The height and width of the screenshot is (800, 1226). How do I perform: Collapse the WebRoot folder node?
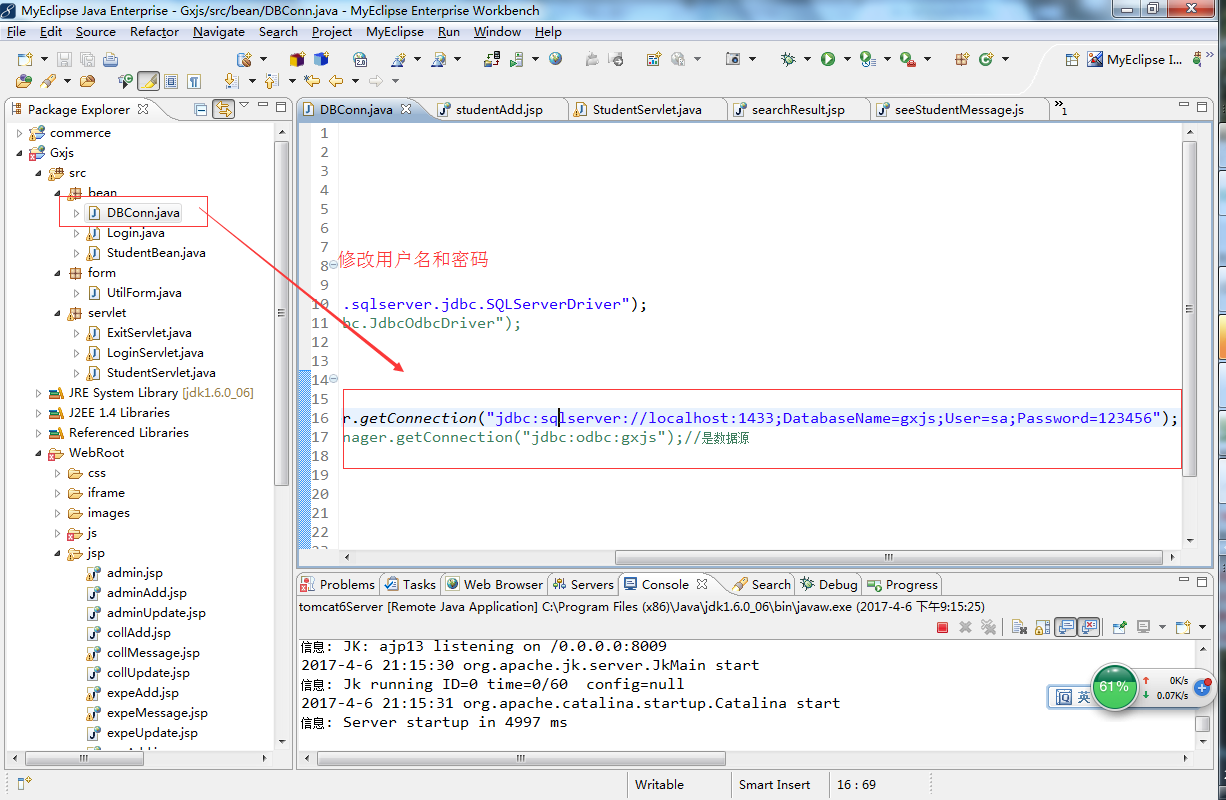pyautogui.click(x=38, y=453)
